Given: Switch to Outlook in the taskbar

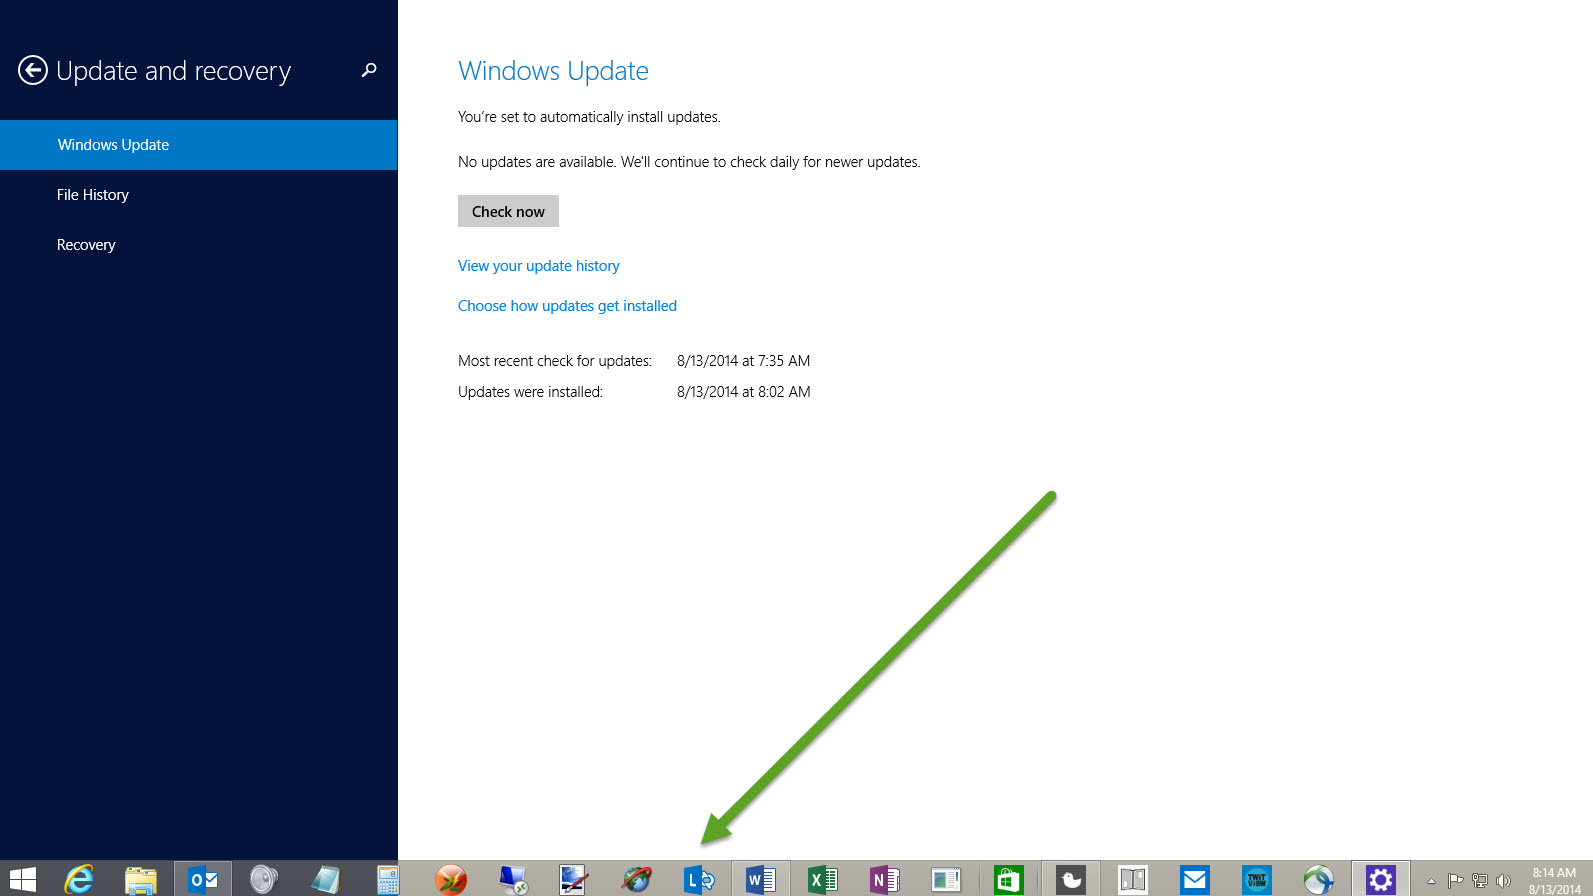Looking at the screenshot, I should coord(203,879).
